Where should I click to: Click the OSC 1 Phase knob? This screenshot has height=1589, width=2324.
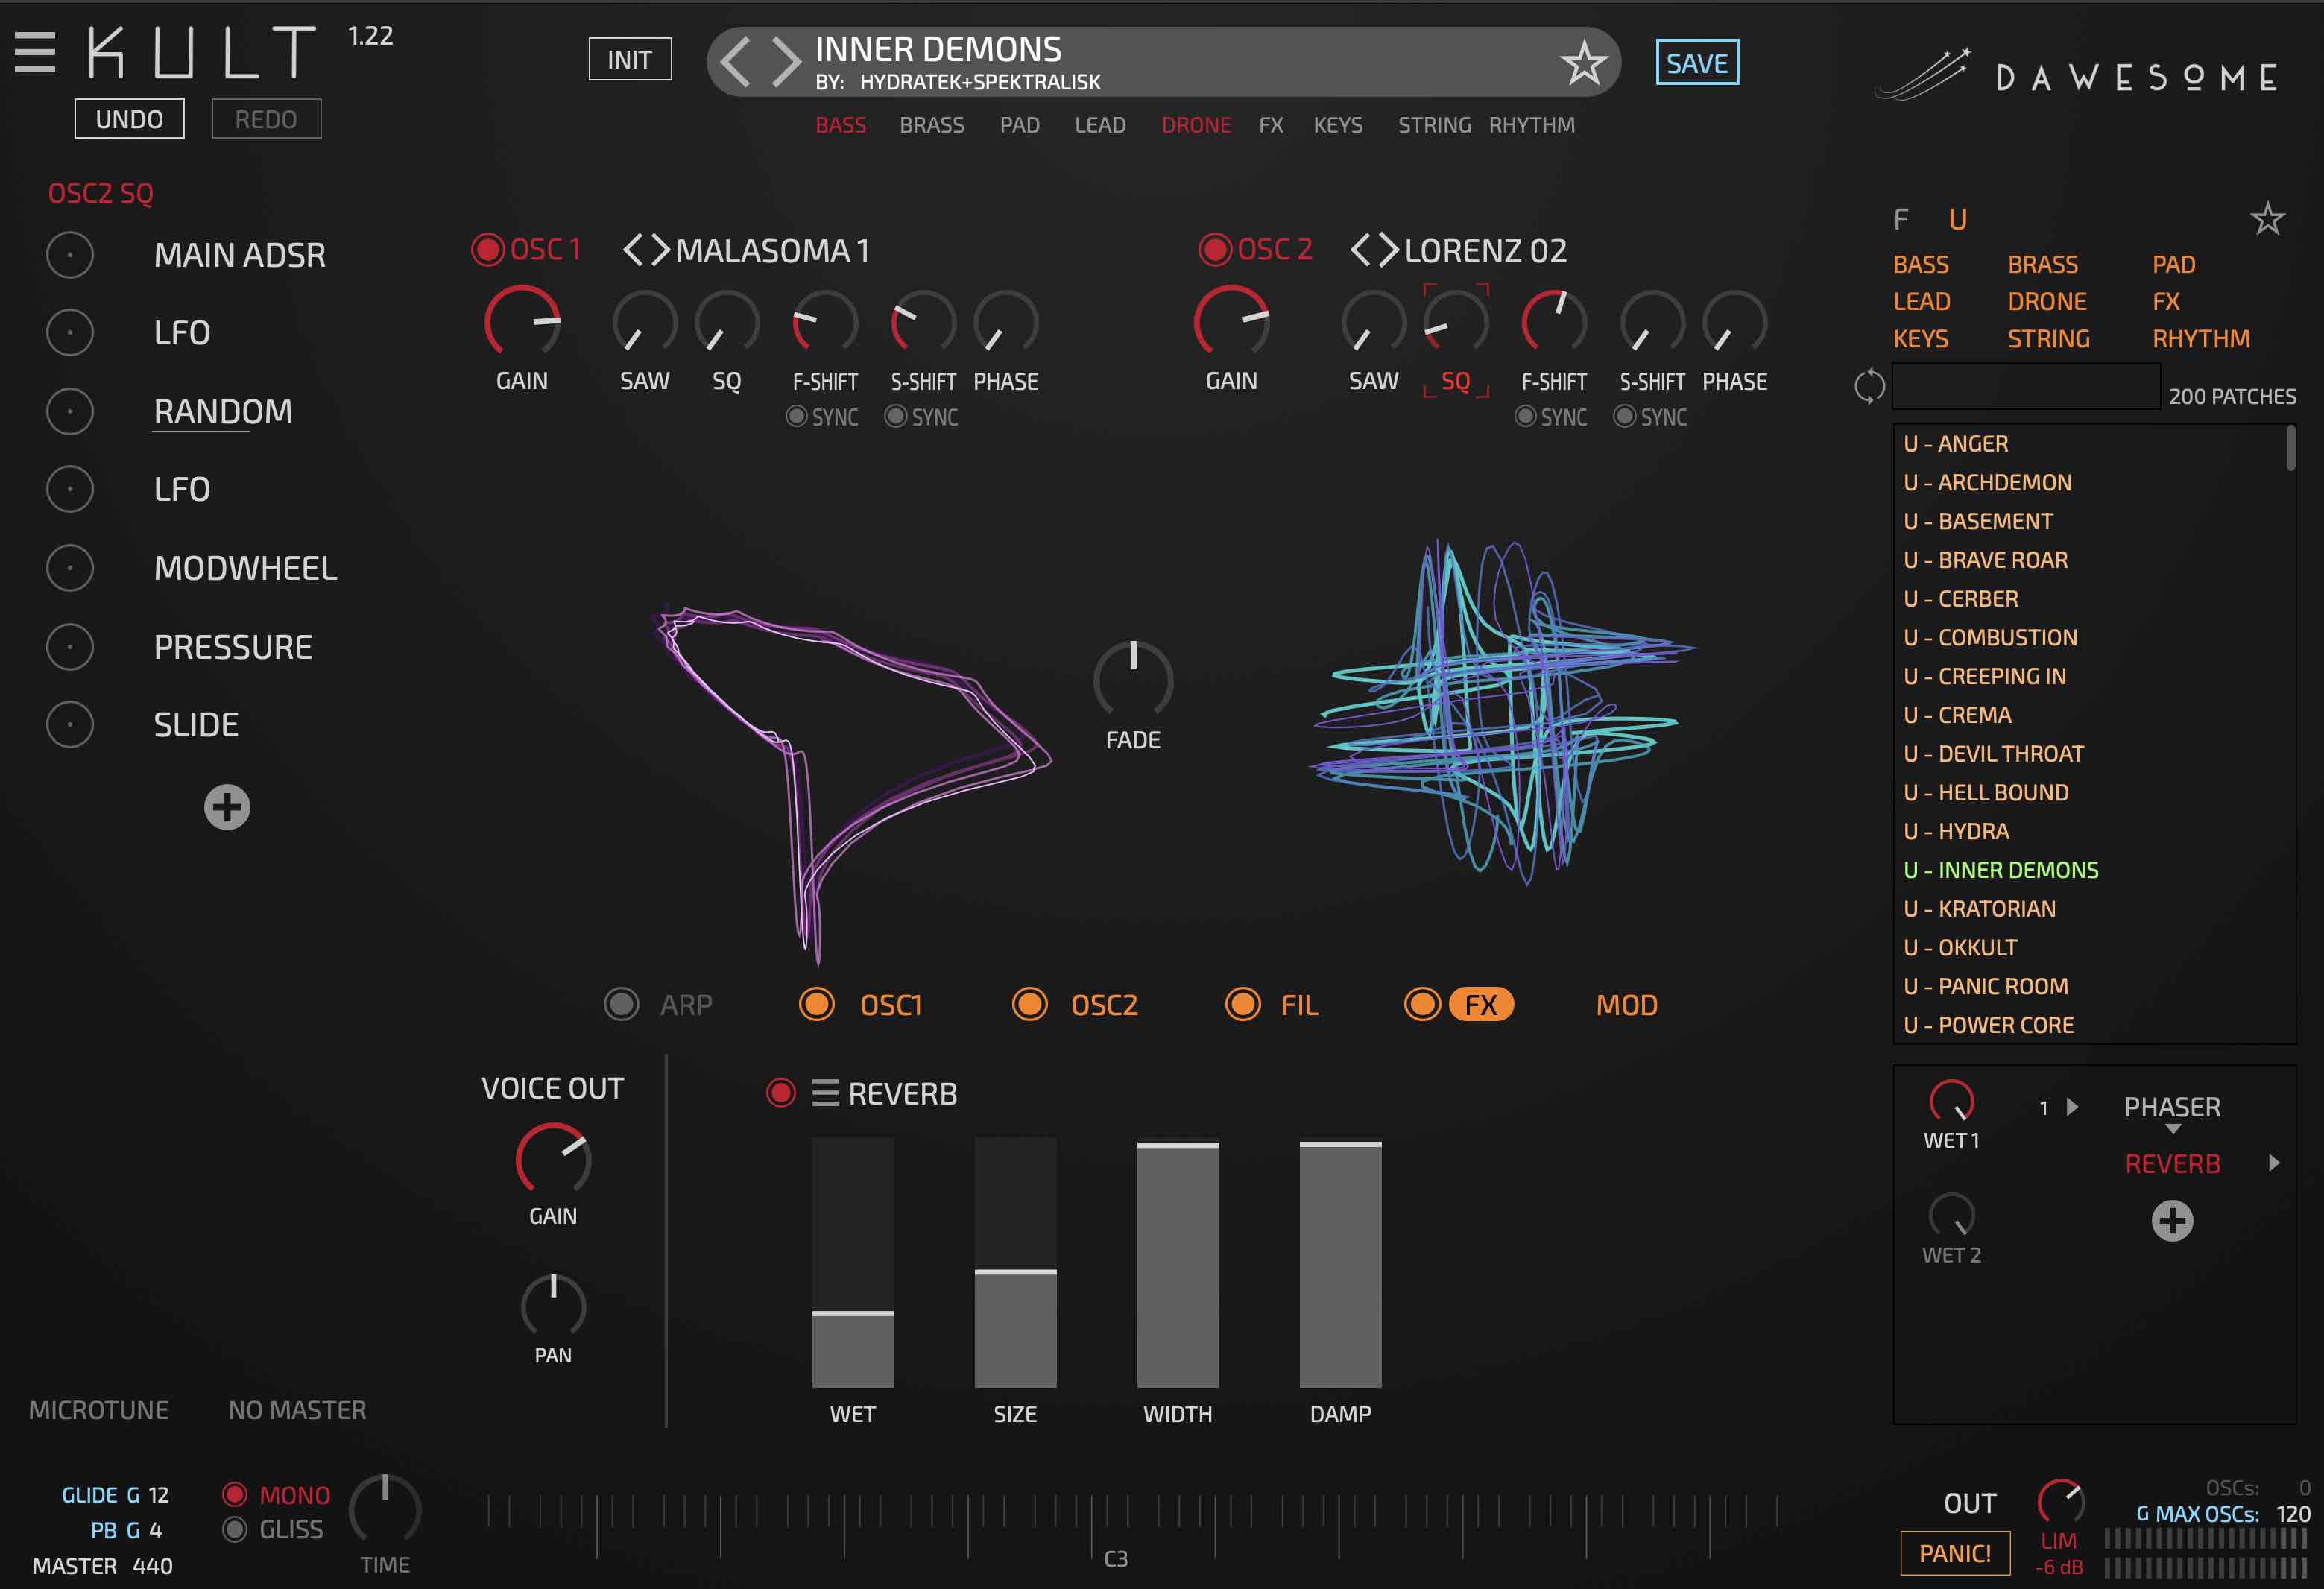(x=1006, y=322)
